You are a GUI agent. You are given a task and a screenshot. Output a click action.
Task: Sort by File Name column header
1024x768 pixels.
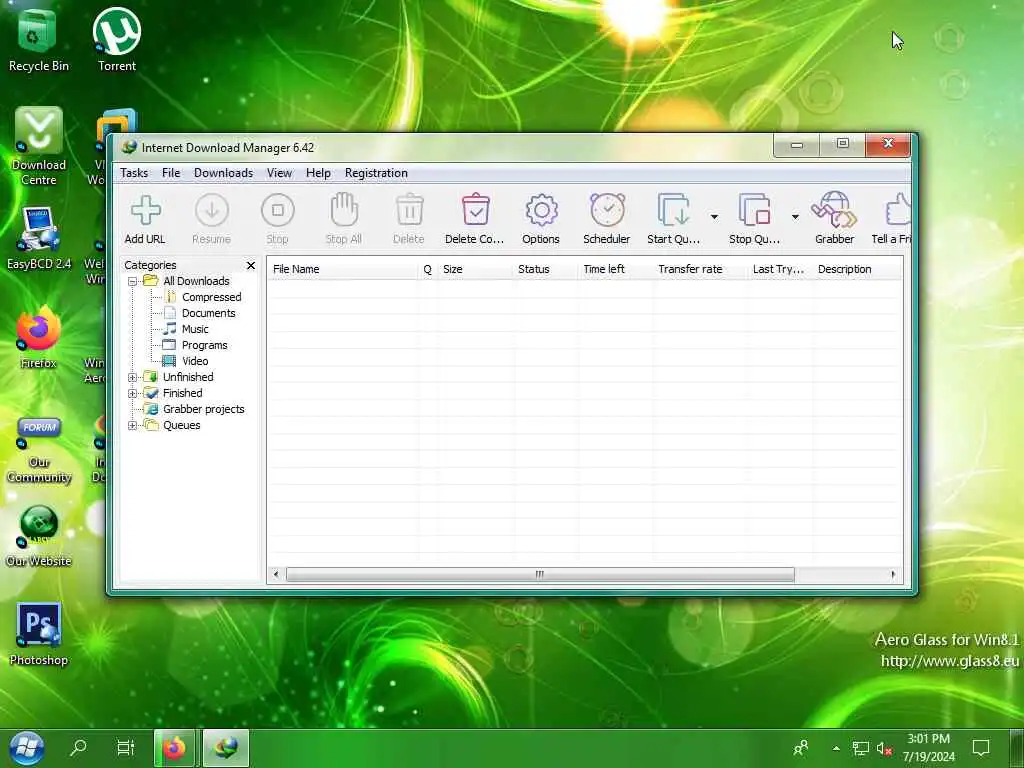pyautogui.click(x=343, y=269)
